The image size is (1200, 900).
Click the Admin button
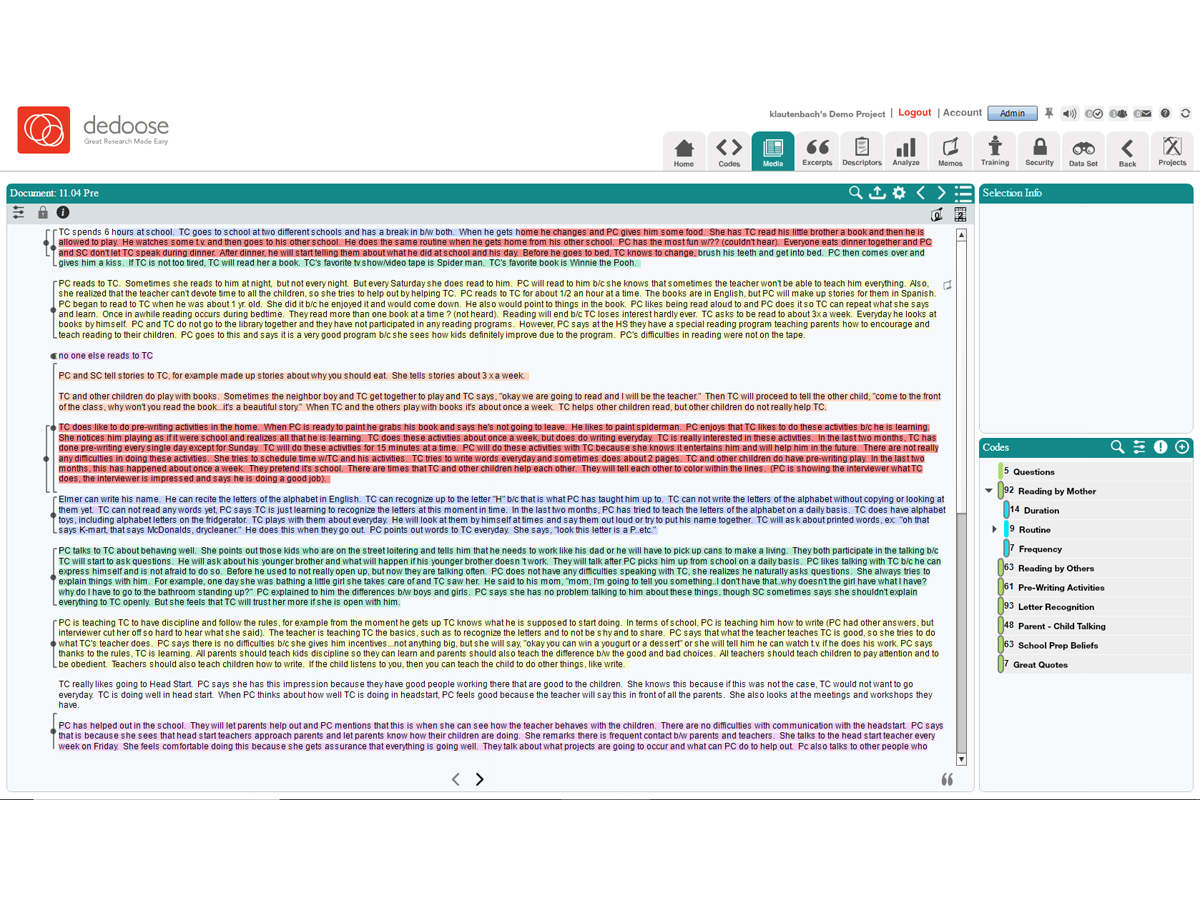(1012, 114)
